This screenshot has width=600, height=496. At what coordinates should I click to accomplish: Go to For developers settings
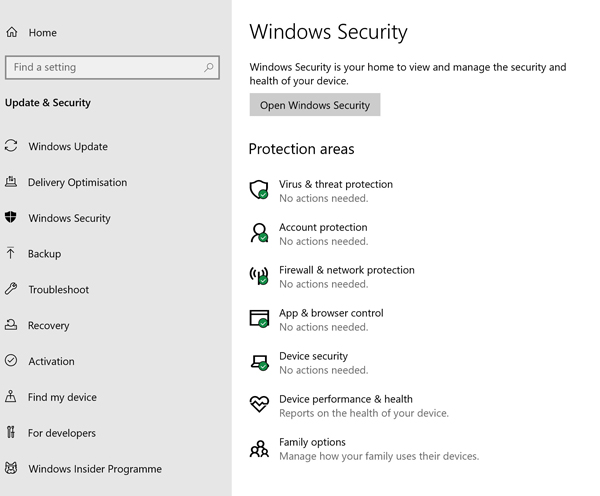[62, 433]
